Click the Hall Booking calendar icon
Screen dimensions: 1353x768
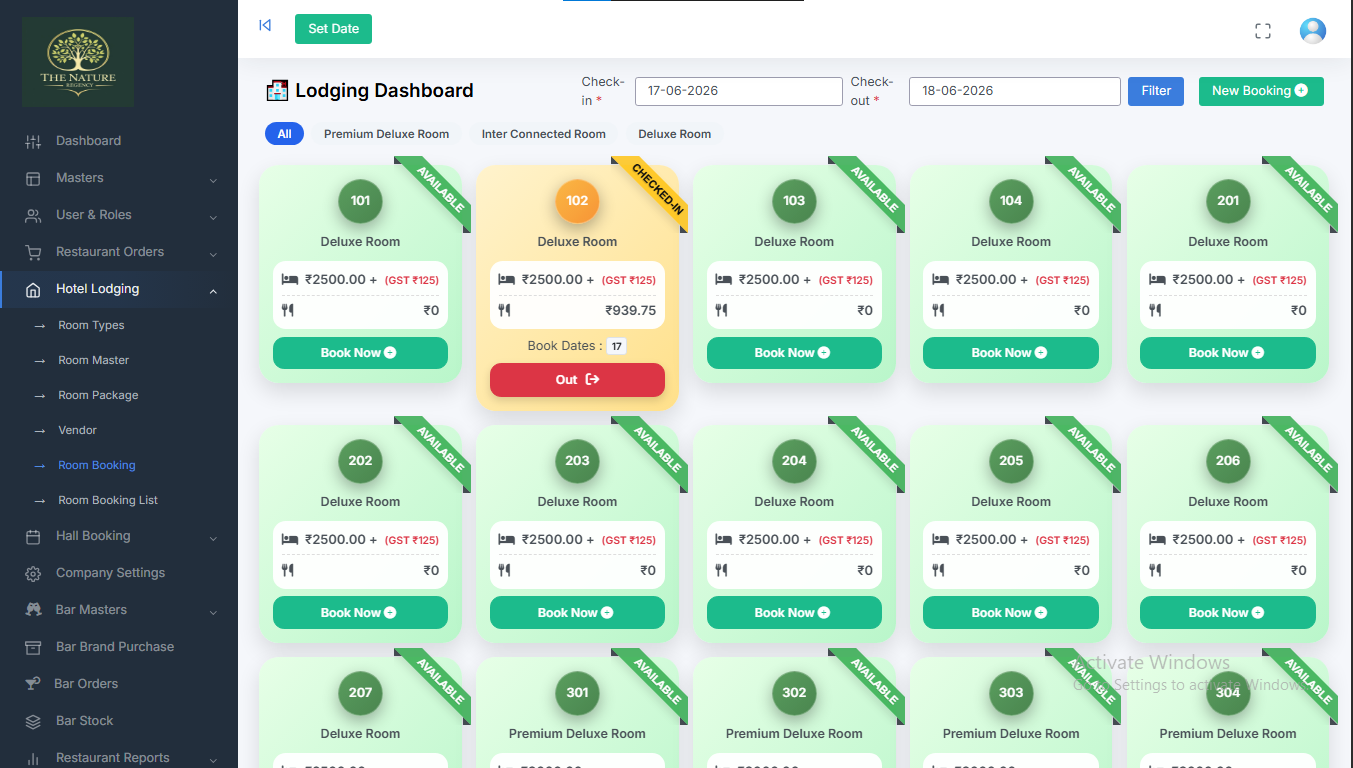point(33,537)
